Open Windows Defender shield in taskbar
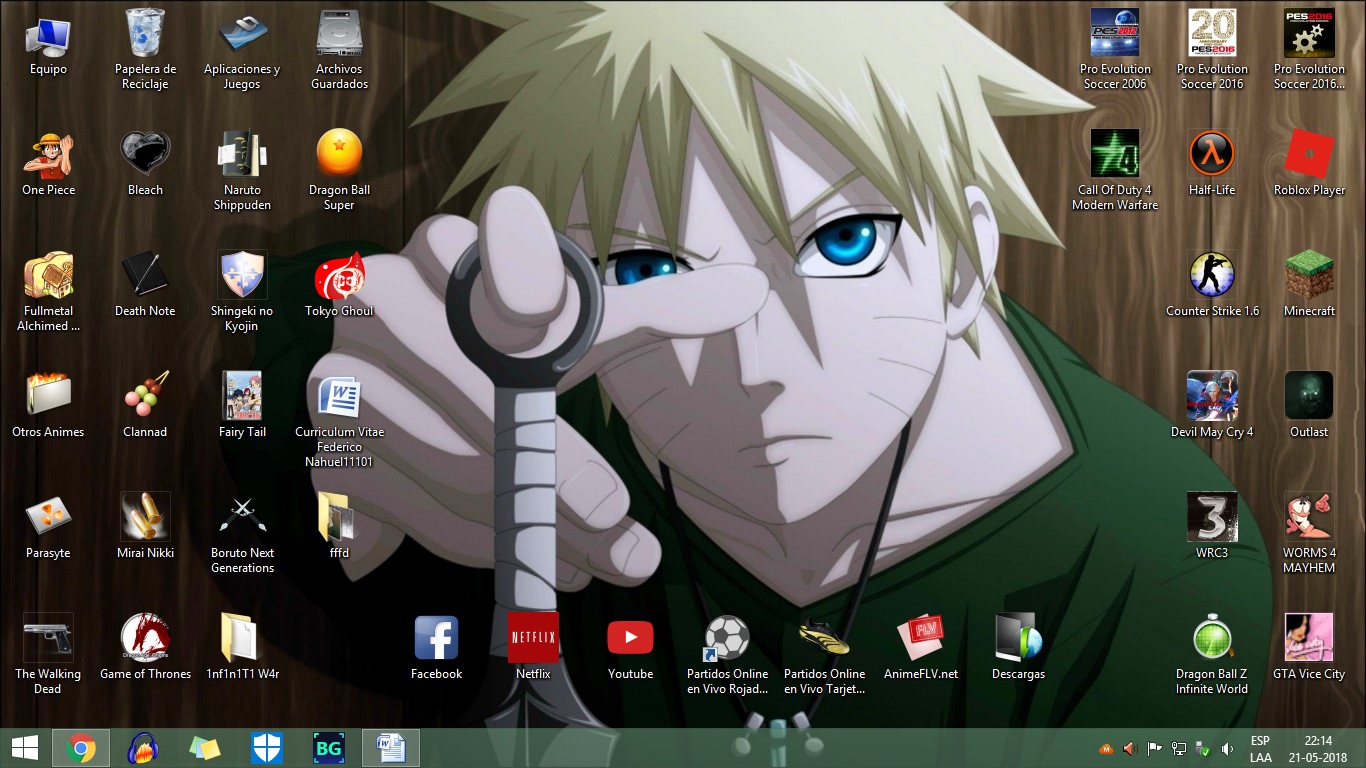The height and width of the screenshot is (768, 1366). click(x=267, y=748)
